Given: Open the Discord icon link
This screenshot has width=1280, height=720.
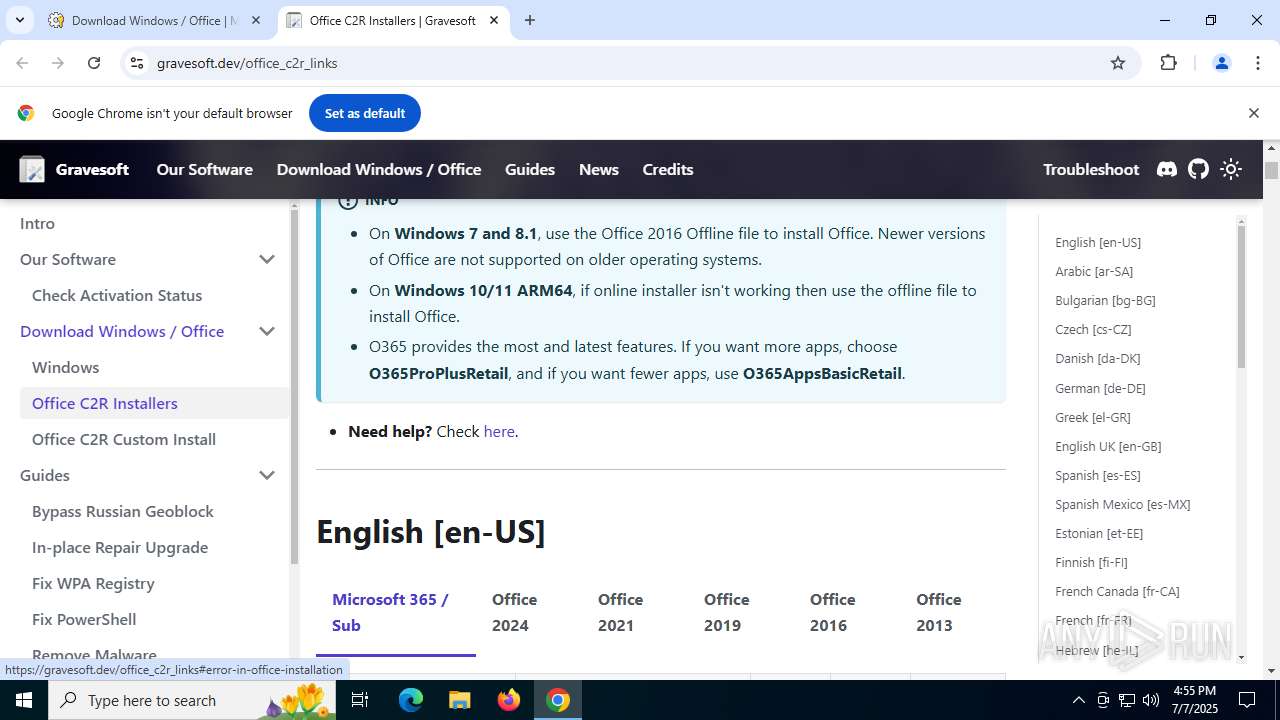Looking at the screenshot, I should click(1166, 170).
